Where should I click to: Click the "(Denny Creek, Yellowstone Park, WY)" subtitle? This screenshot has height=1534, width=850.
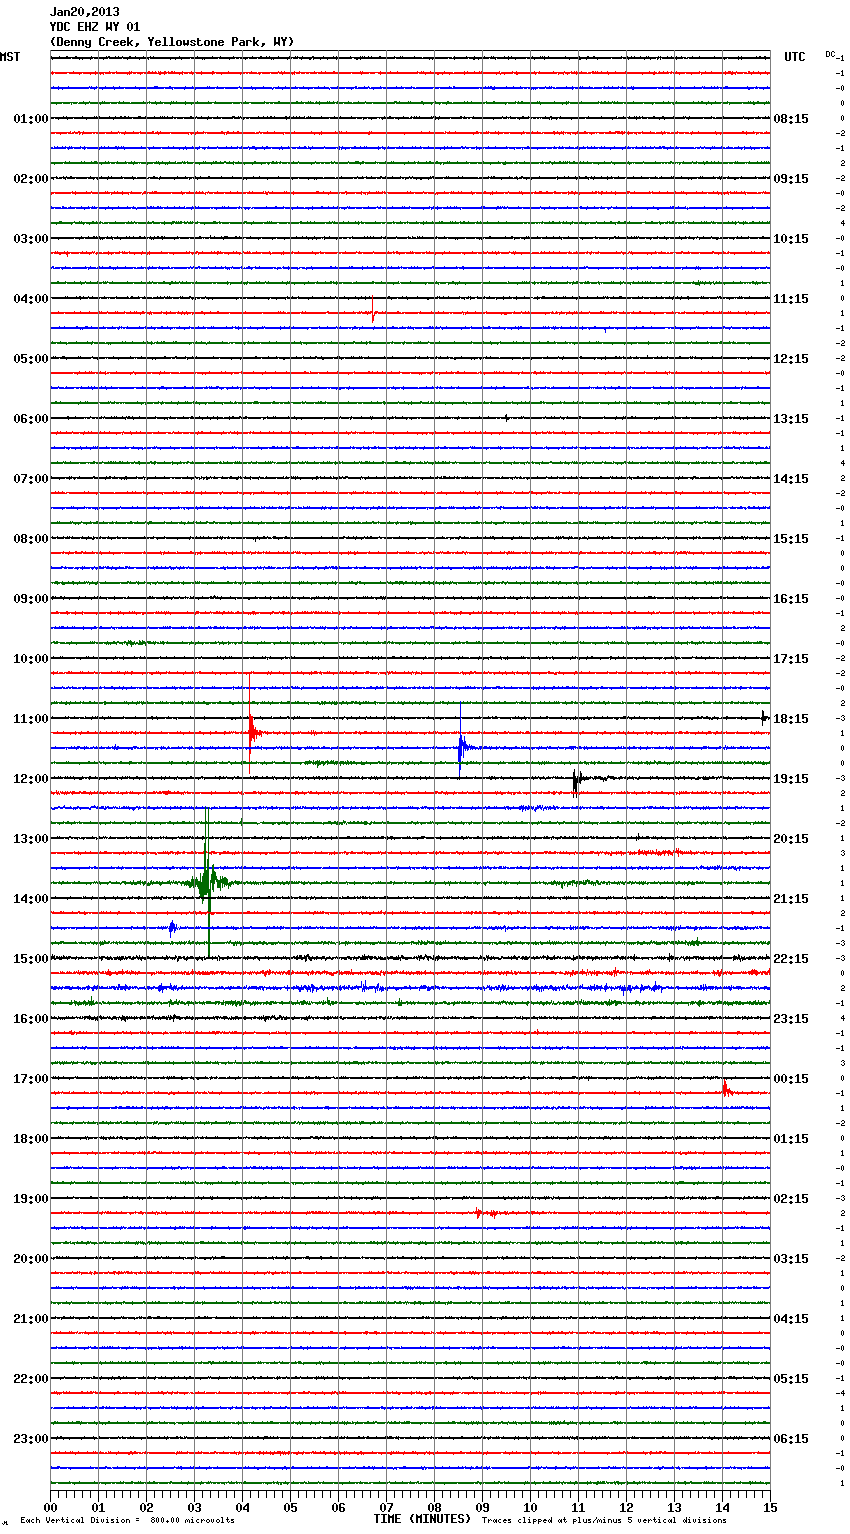coord(172,42)
